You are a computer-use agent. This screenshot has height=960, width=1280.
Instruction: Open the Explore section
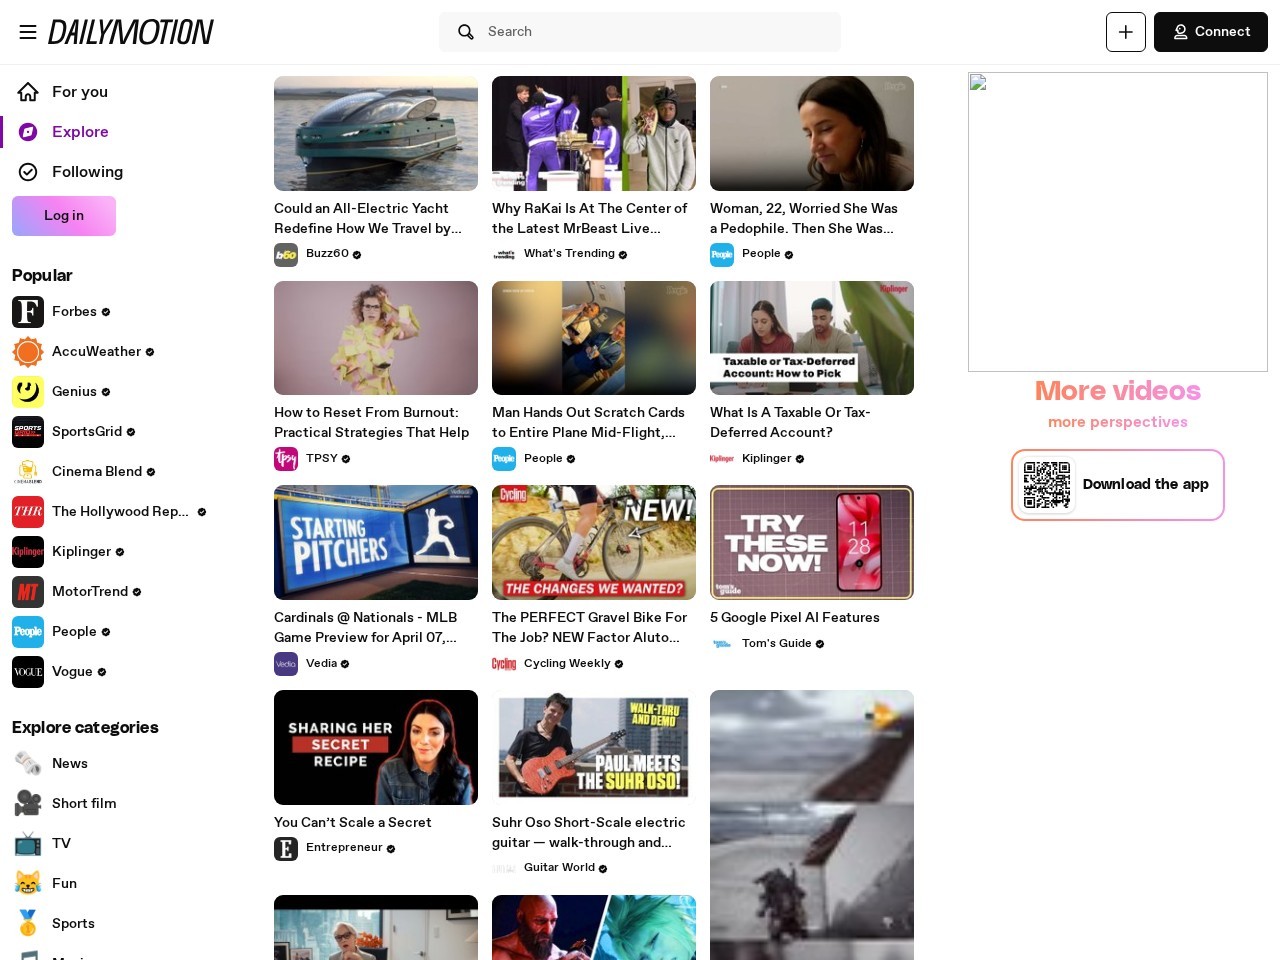click(x=80, y=132)
